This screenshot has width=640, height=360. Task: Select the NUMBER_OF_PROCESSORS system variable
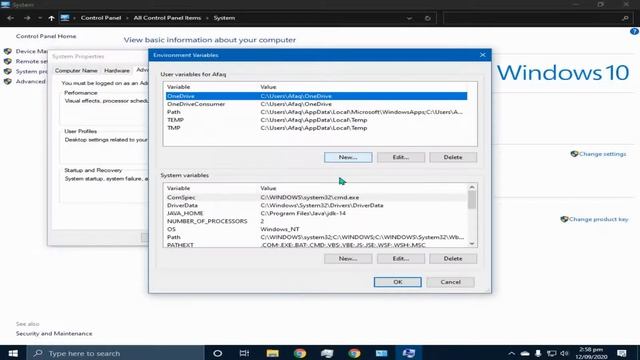pos(316,221)
